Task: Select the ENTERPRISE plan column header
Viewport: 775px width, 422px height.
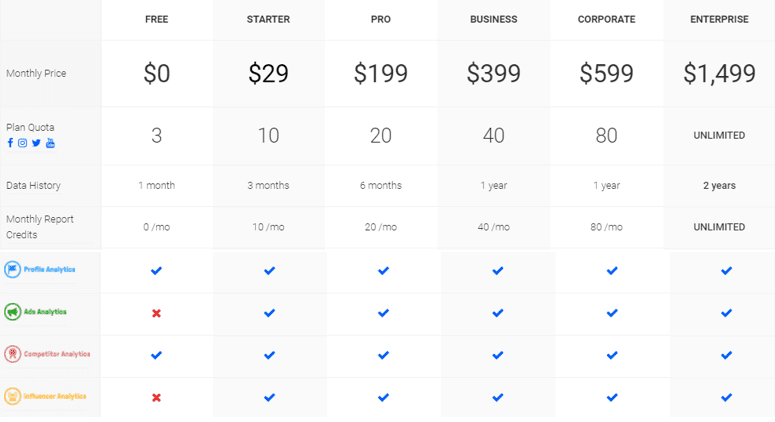Action: tap(719, 19)
